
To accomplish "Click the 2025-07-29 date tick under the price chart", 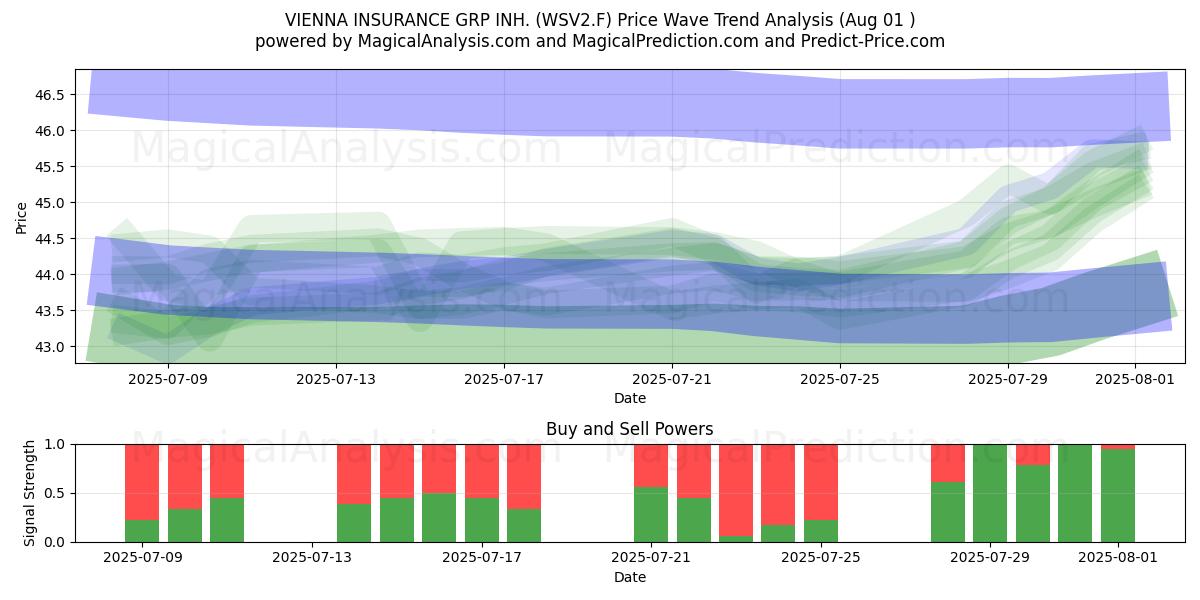I will point(1008,380).
